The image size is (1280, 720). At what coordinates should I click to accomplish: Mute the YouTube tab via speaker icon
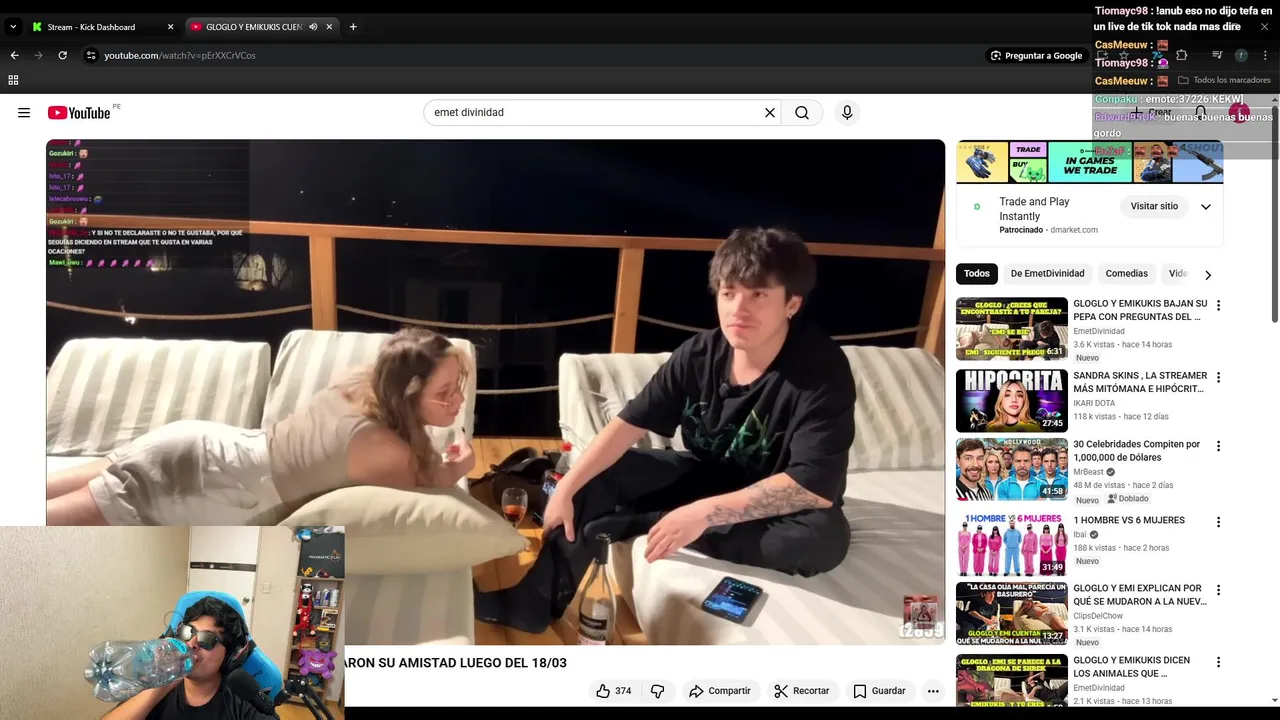(313, 27)
